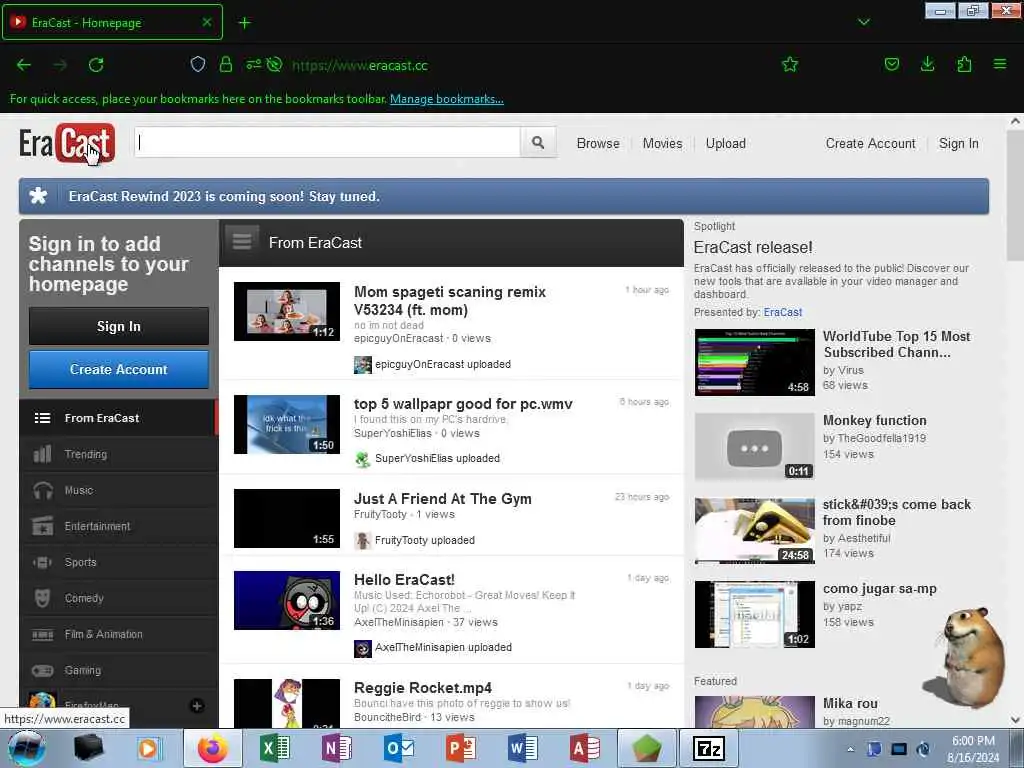Open the Monkey function thumbnail

[754, 446]
